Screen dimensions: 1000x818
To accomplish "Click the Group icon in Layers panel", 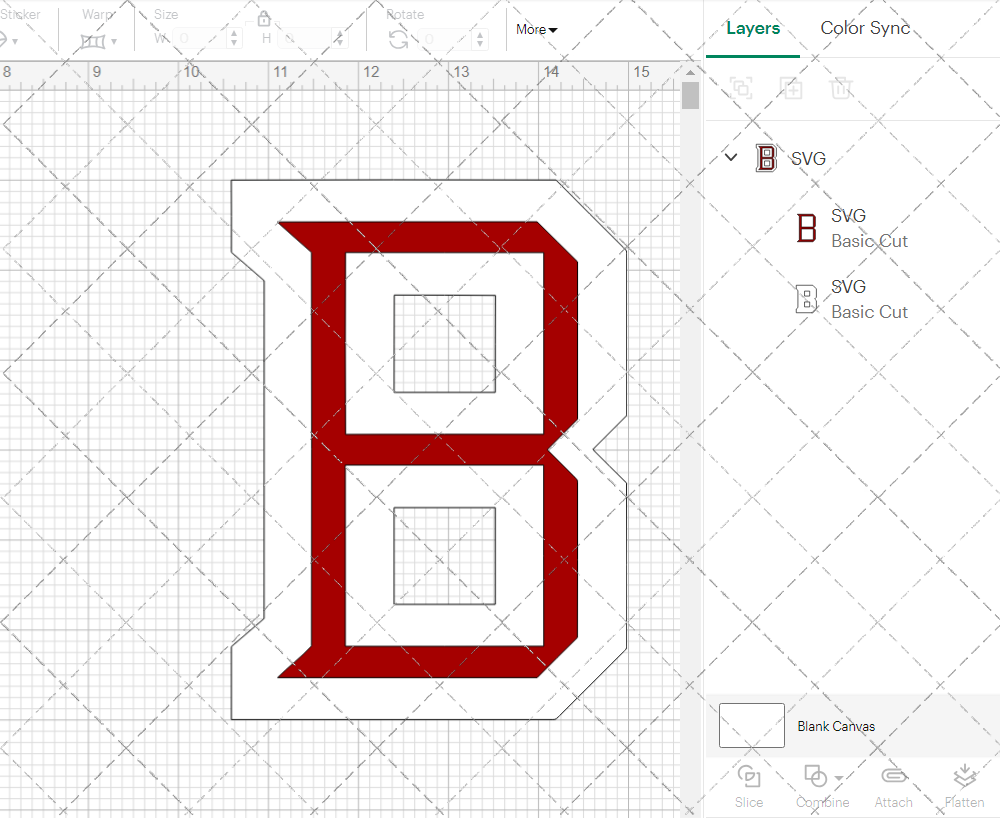I will tap(742, 88).
